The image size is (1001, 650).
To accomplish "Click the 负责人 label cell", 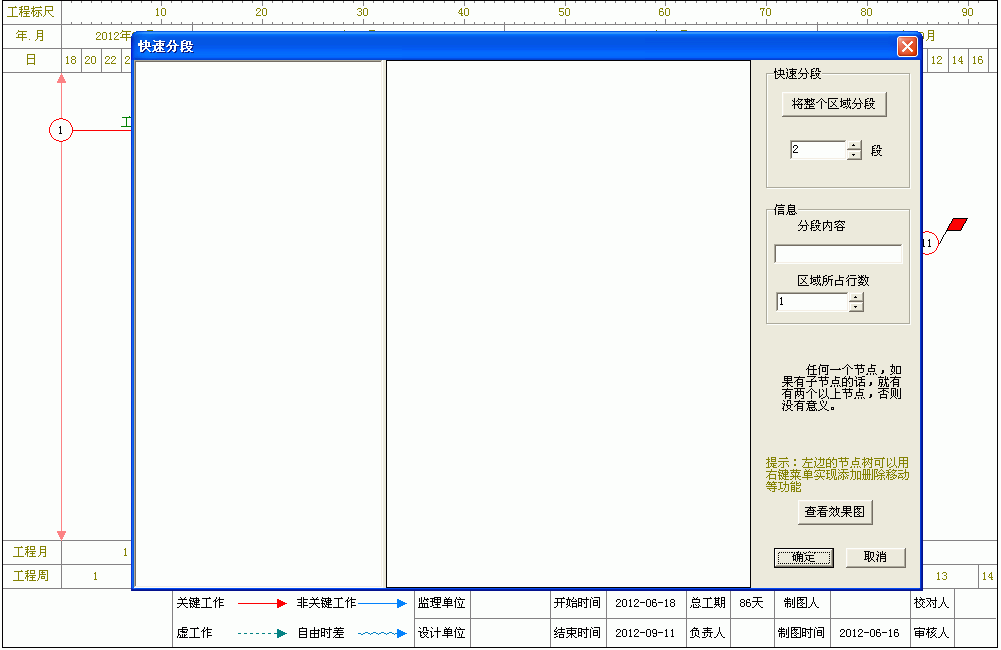I will 708,633.
